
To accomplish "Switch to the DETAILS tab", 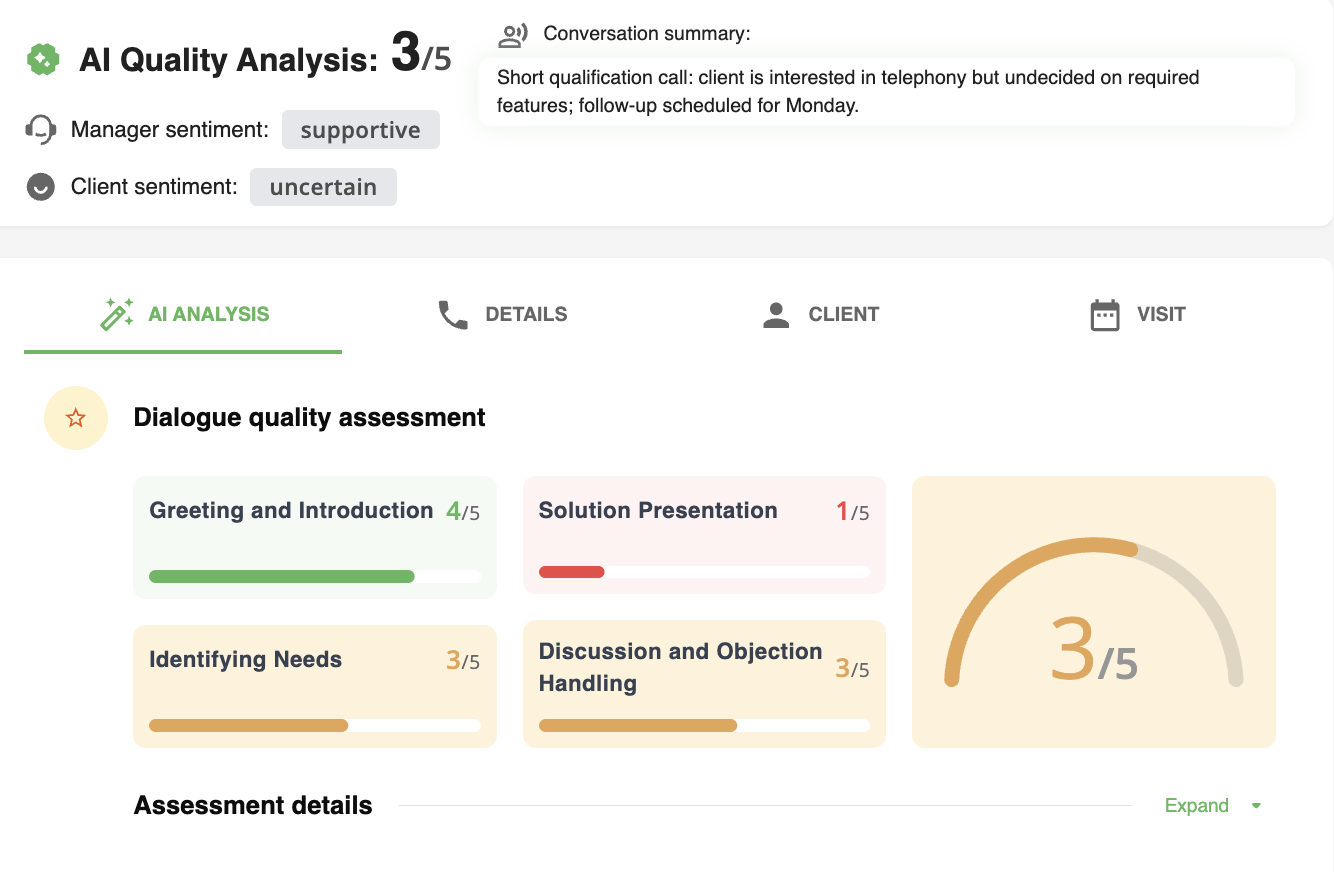I will click(x=525, y=314).
